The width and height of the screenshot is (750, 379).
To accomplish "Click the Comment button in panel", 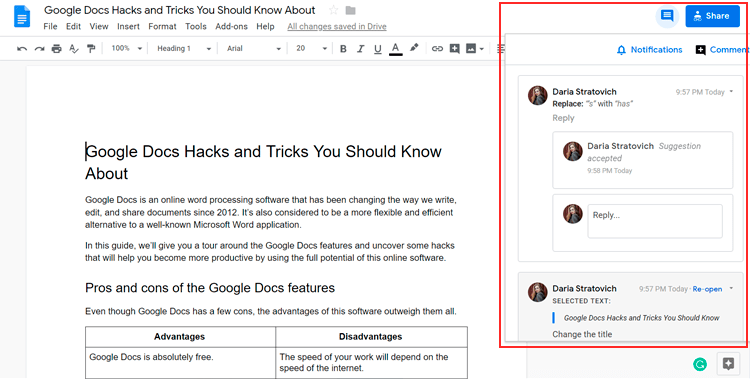I will 722,50.
